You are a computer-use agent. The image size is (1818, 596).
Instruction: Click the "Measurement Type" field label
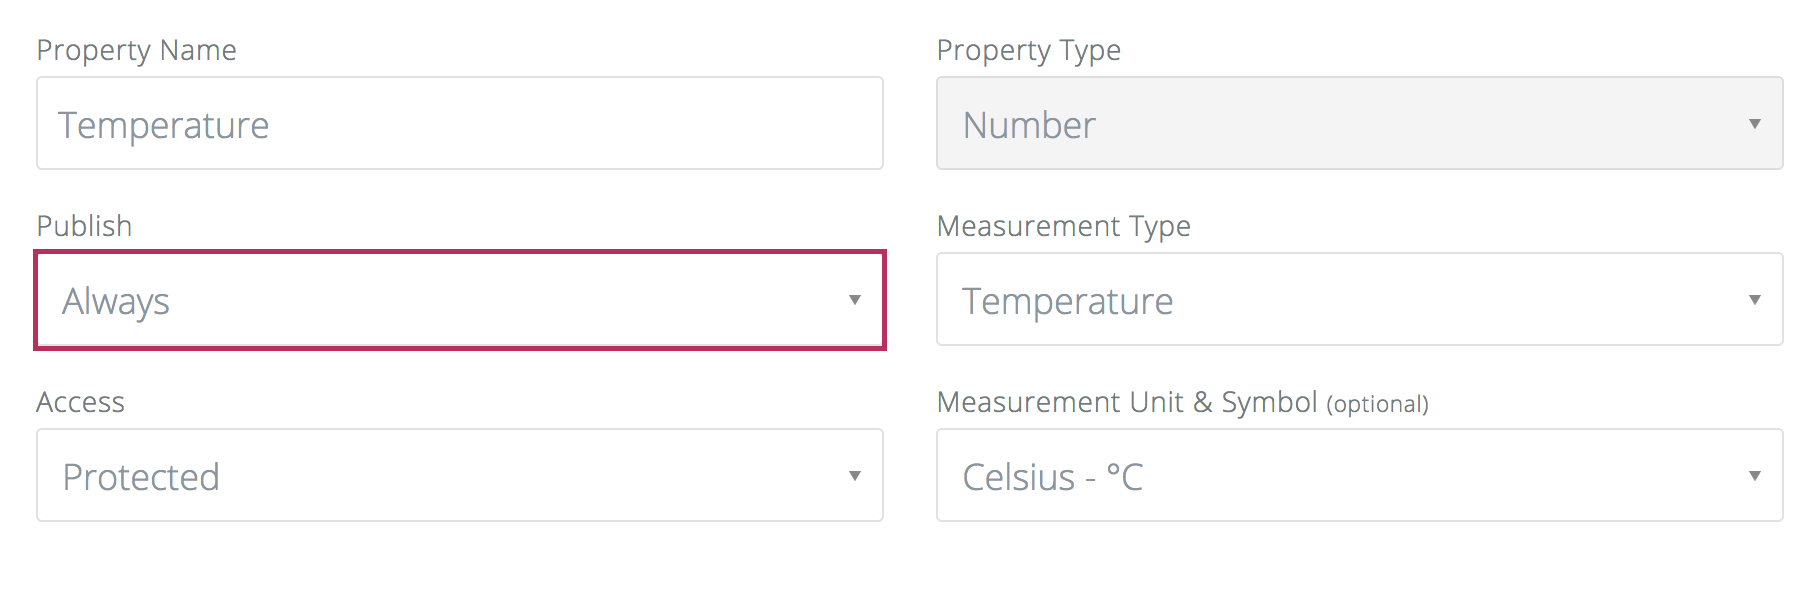click(x=1063, y=226)
